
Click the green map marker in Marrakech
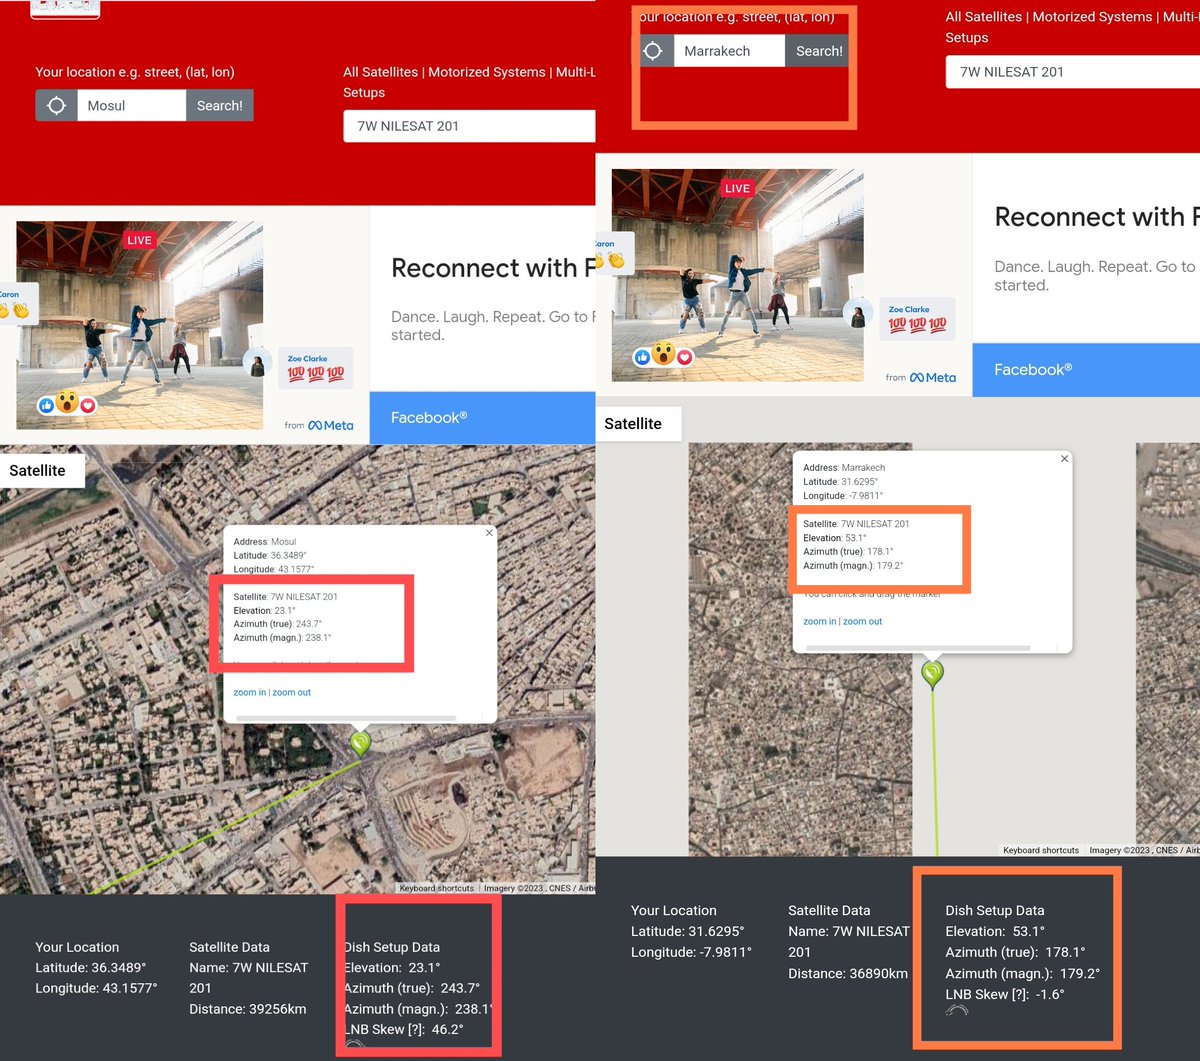[932, 673]
